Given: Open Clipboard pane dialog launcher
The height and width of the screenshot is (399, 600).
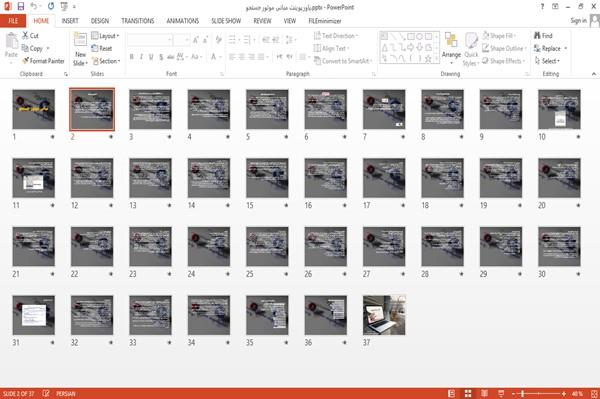Looking at the screenshot, I should (x=66, y=74).
